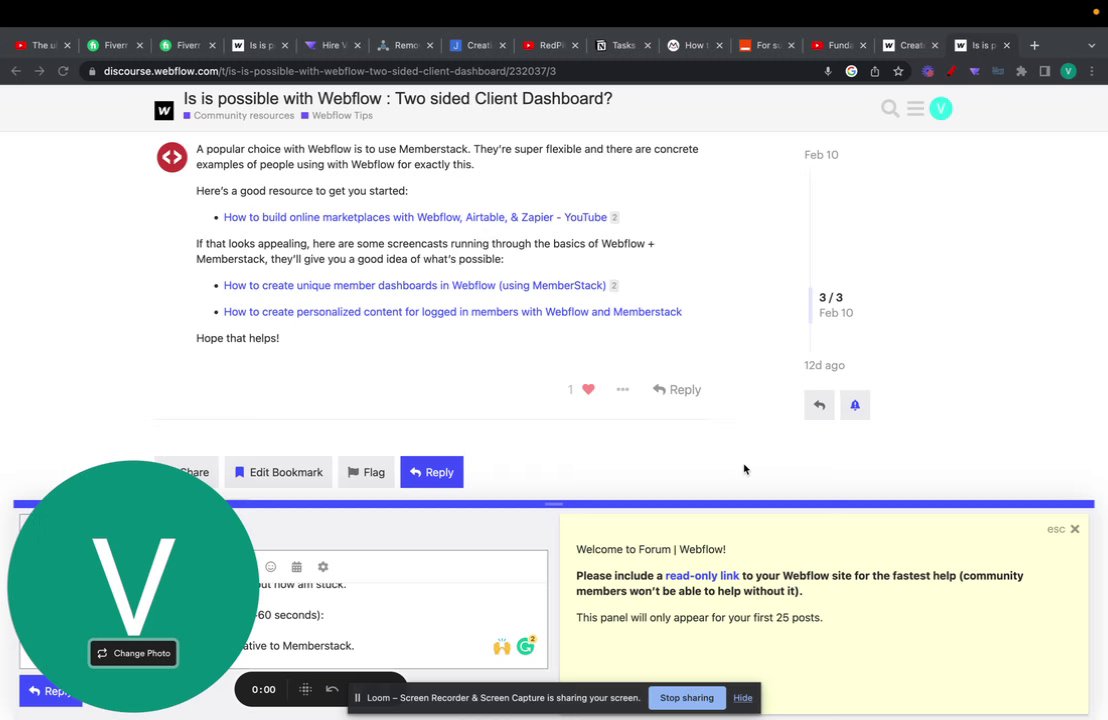Open a new browser tab with plus

coord(1035,45)
